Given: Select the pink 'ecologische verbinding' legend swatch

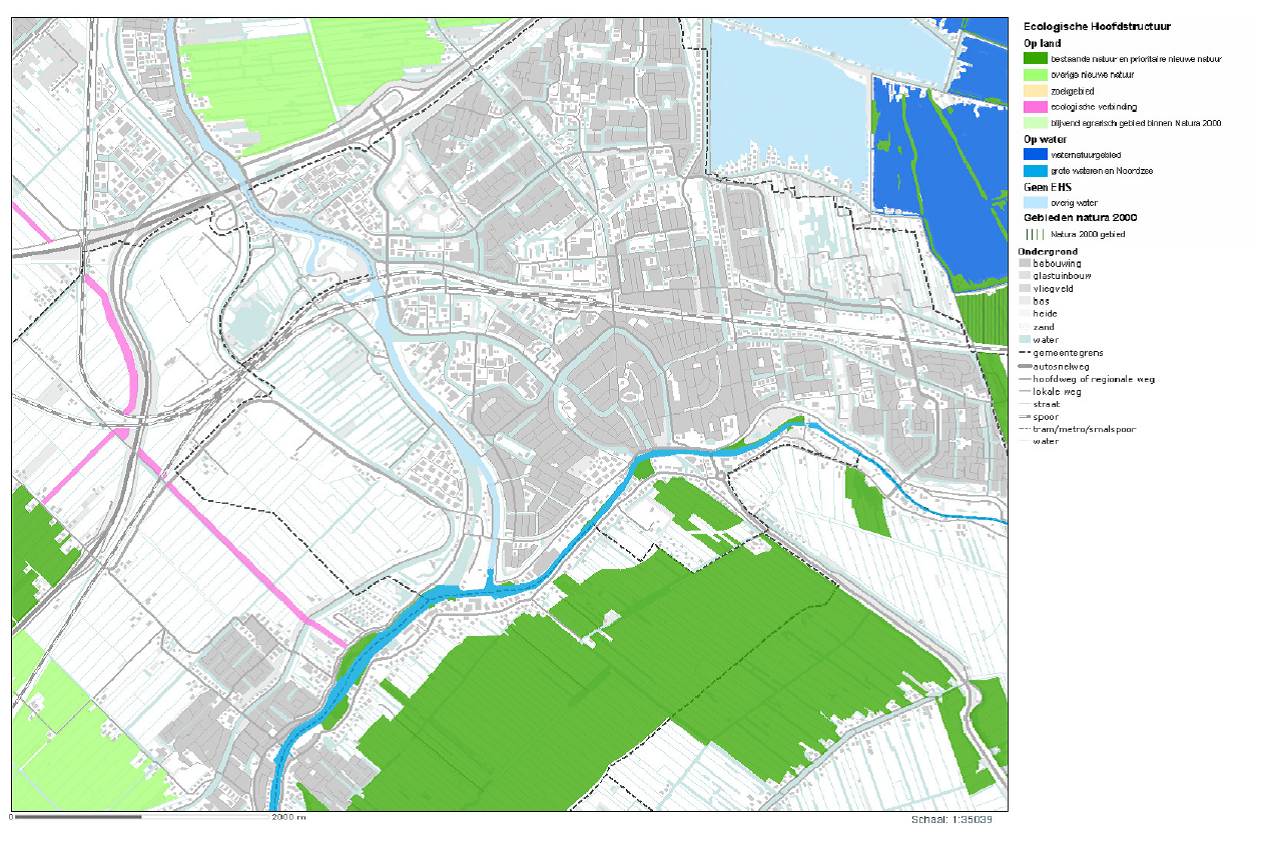Looking at the screenshot, I should point(1033,107).
